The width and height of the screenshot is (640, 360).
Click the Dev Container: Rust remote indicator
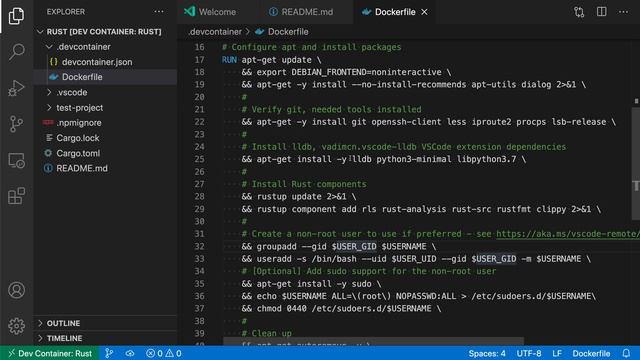(49, 353)
